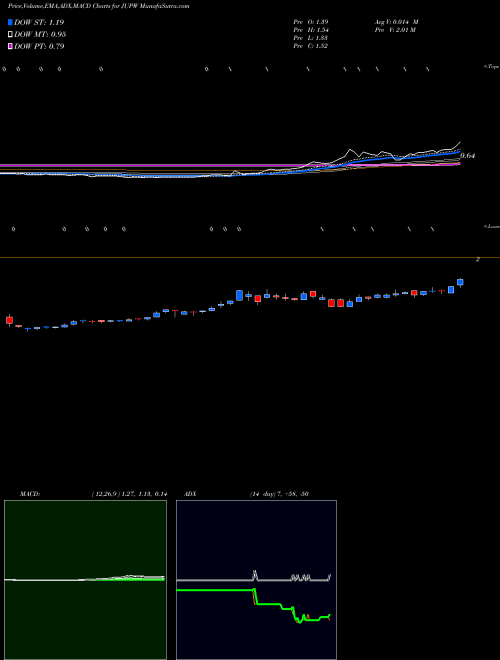500x660 pixels.
Task: Click the MACD '(12,26,9) 1.27, 1.13, 0.14' values
Action: tap(129, 494)
